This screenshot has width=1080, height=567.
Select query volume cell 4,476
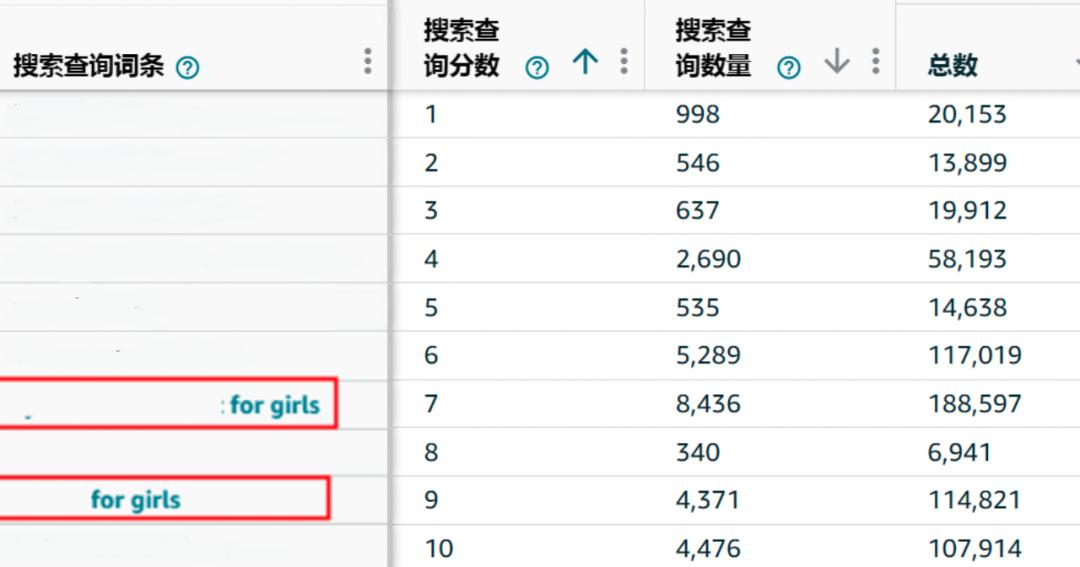(708, 548)
